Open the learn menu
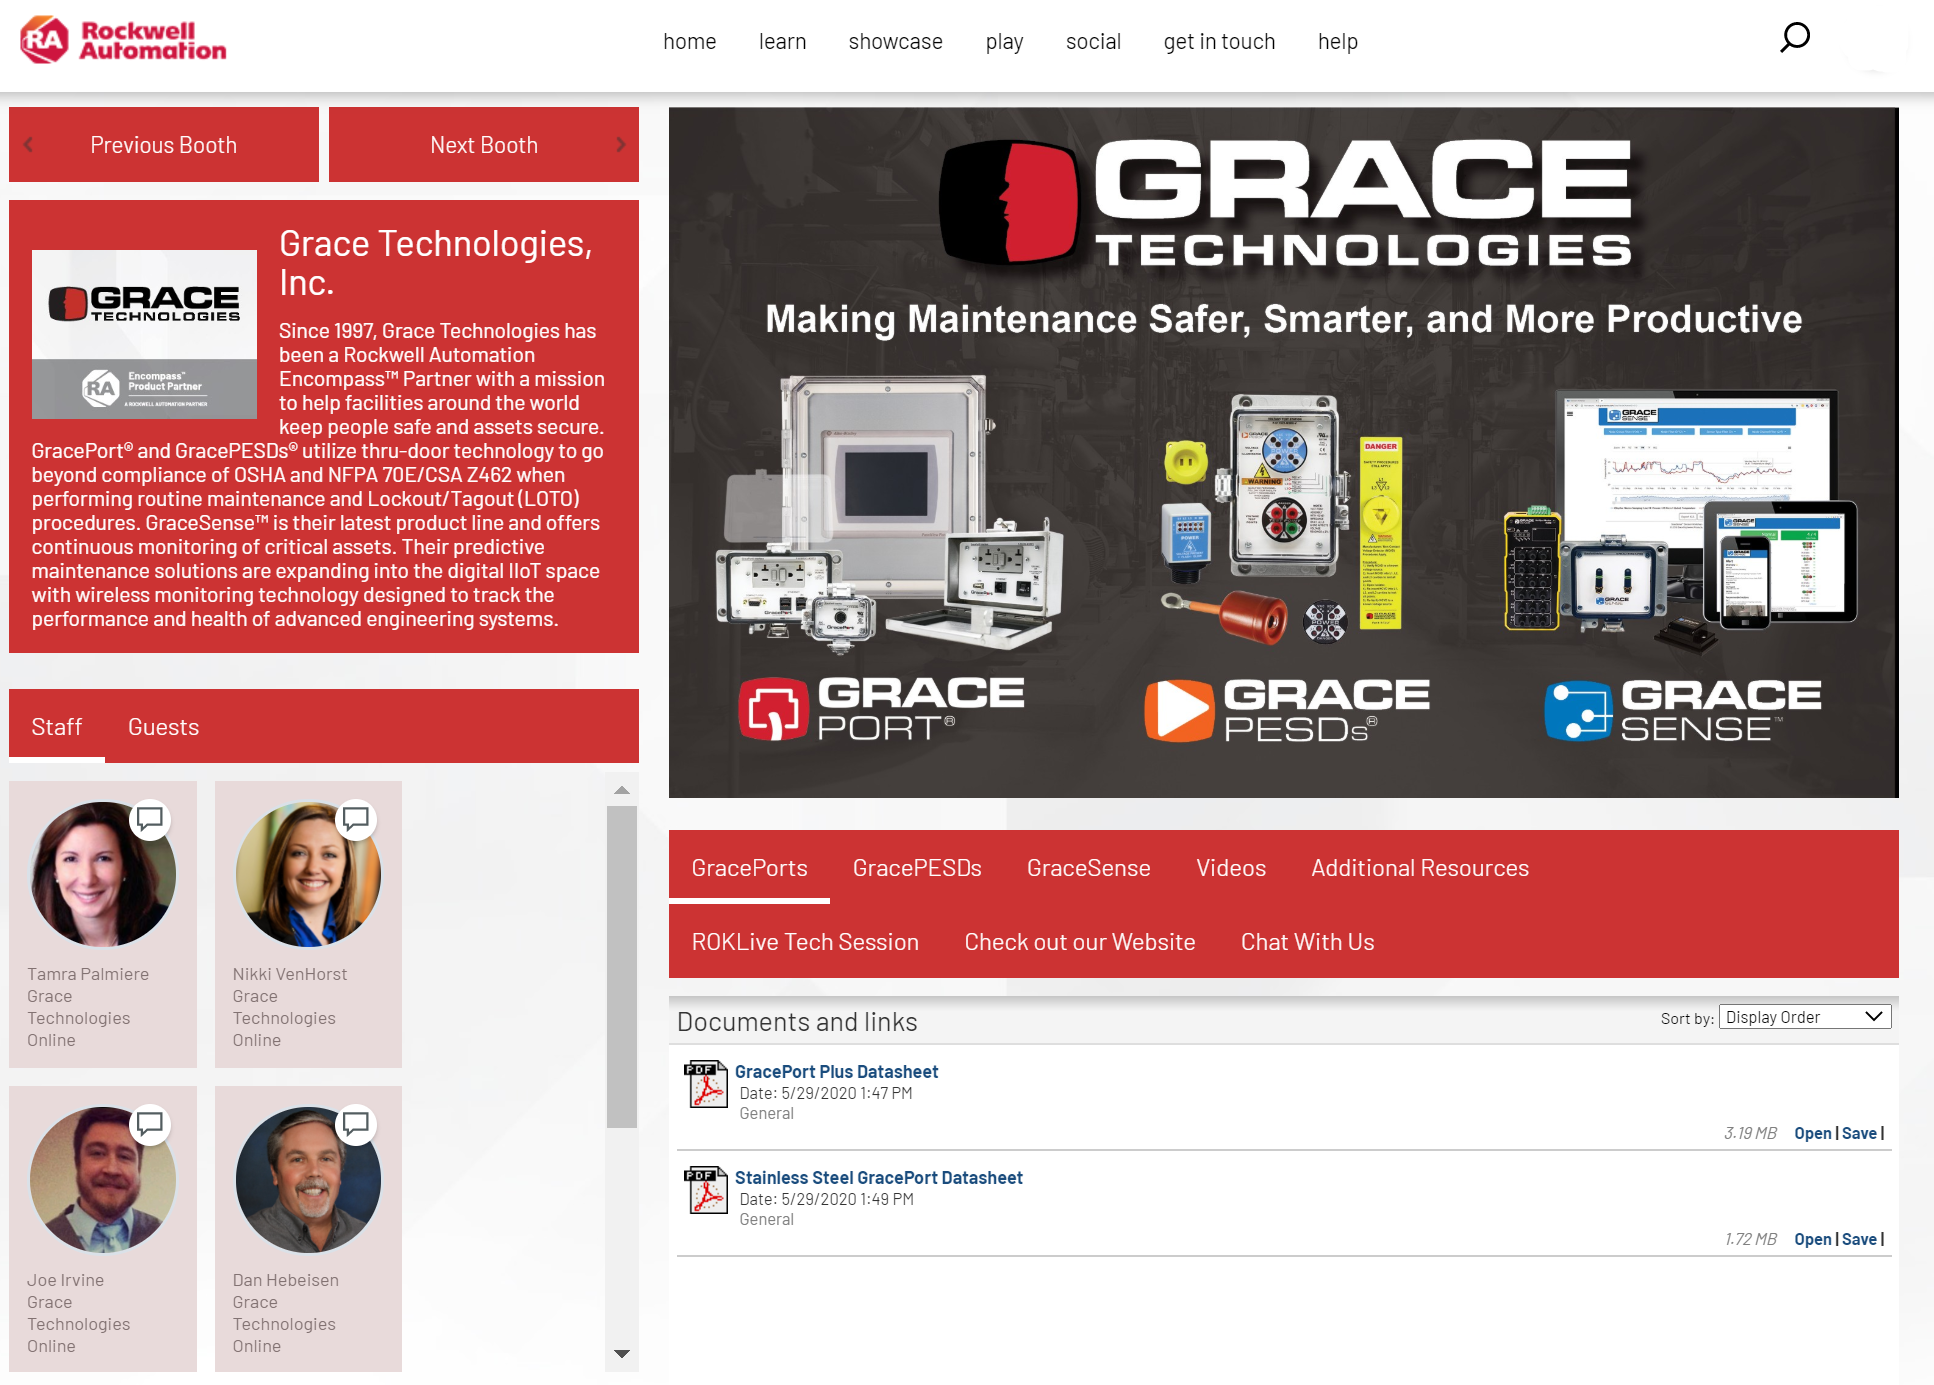The width and height of the screenshot is (1934, 1385). 782,42
